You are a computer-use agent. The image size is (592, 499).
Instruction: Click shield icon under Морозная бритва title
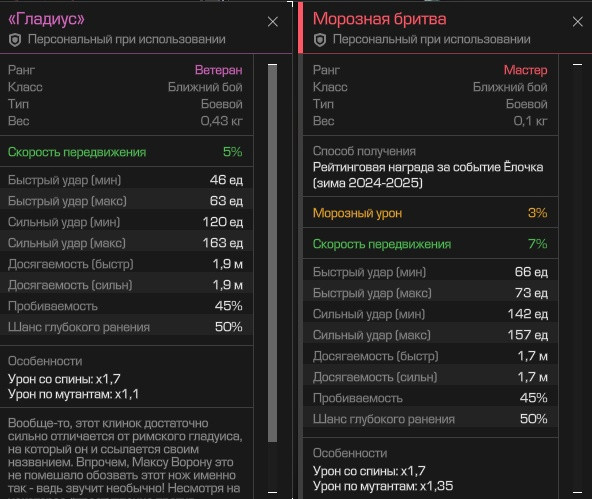click(x=320, y=40)
